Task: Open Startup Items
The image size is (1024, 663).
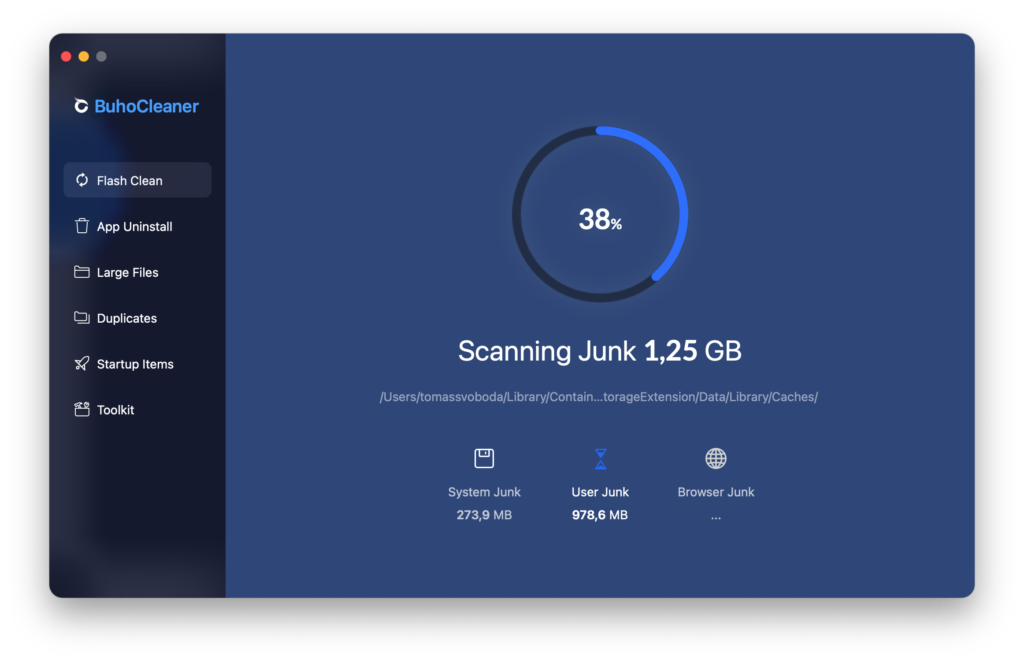Action: (x=137, y=364)
